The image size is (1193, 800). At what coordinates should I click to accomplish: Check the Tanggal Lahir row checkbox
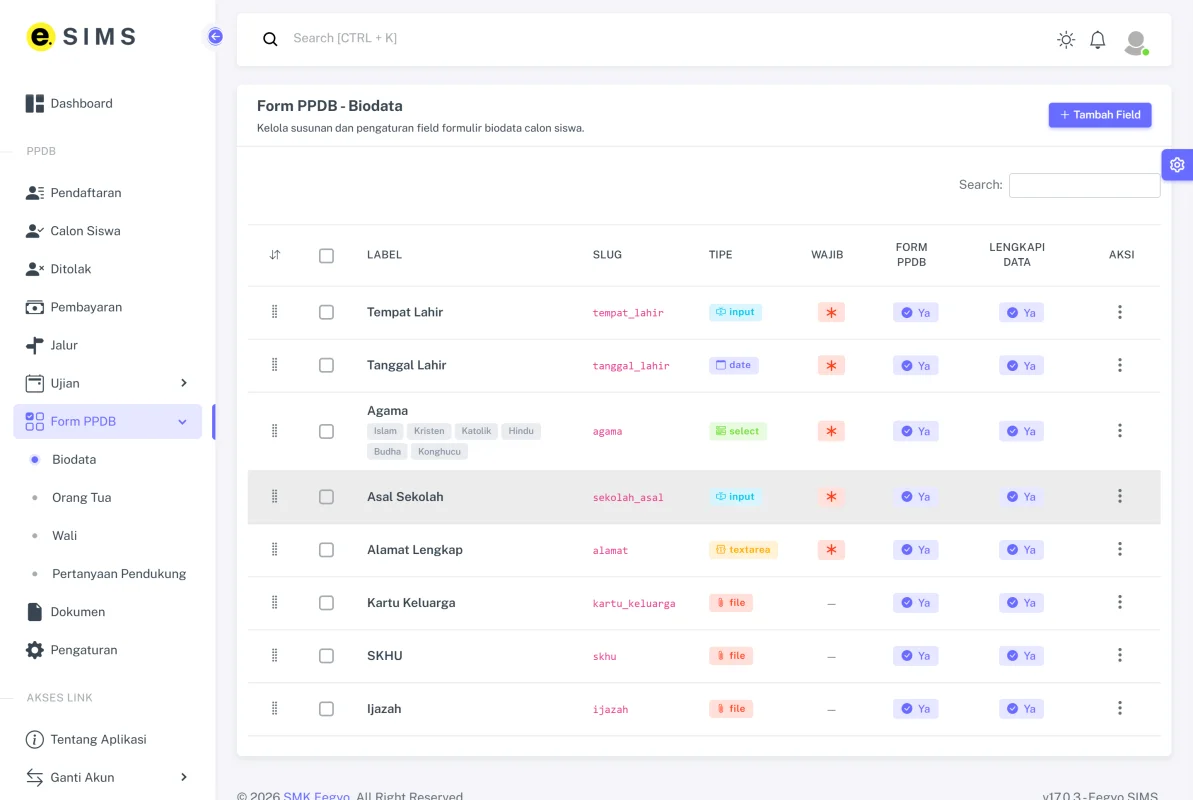coord(326,365)
